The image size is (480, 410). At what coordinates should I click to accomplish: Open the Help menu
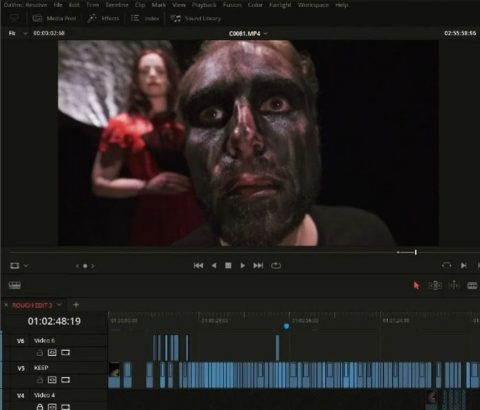(341, 5)
